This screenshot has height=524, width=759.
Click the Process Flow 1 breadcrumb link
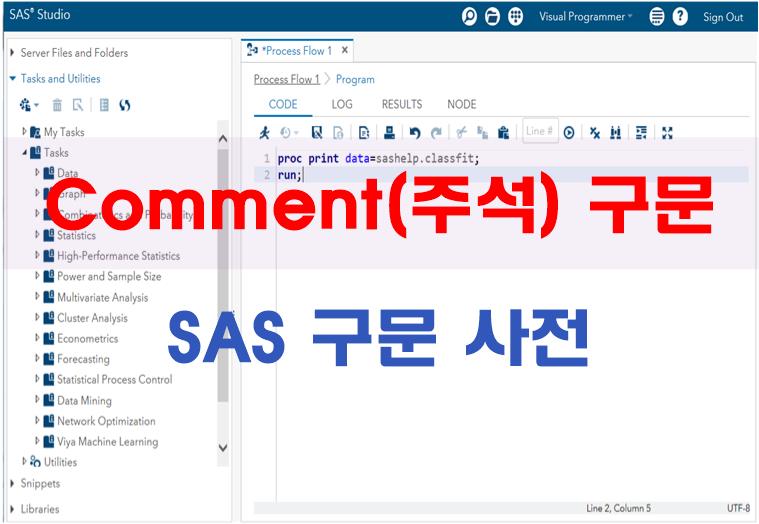click(x=287, y=79)
